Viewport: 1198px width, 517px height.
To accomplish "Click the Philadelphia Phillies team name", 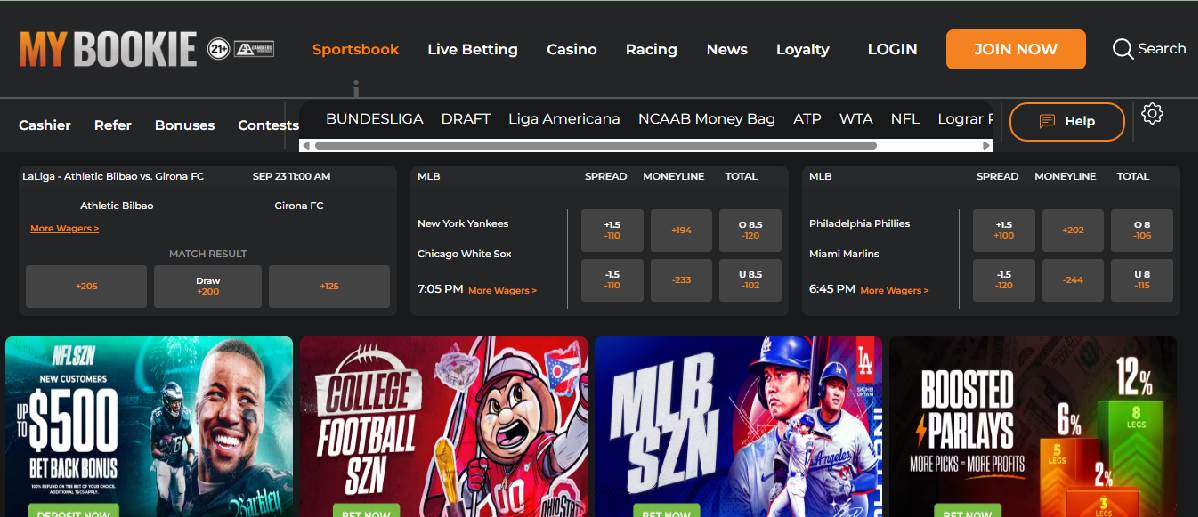I will pos(860,224).
